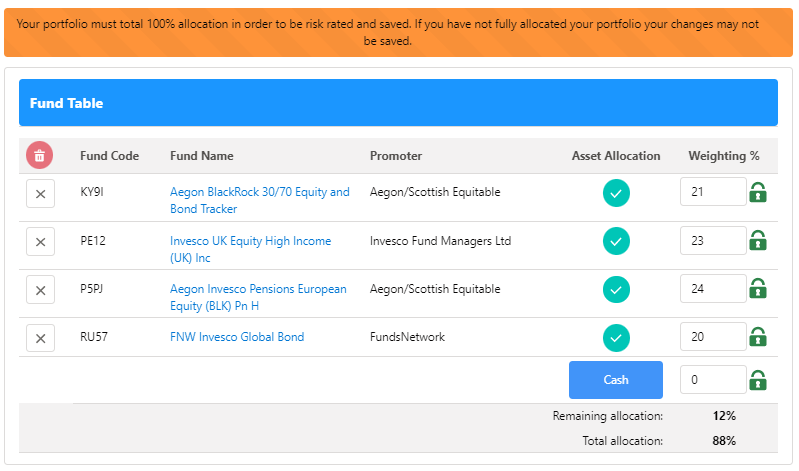Click the red delete-all trash icon

pos(39,155)
